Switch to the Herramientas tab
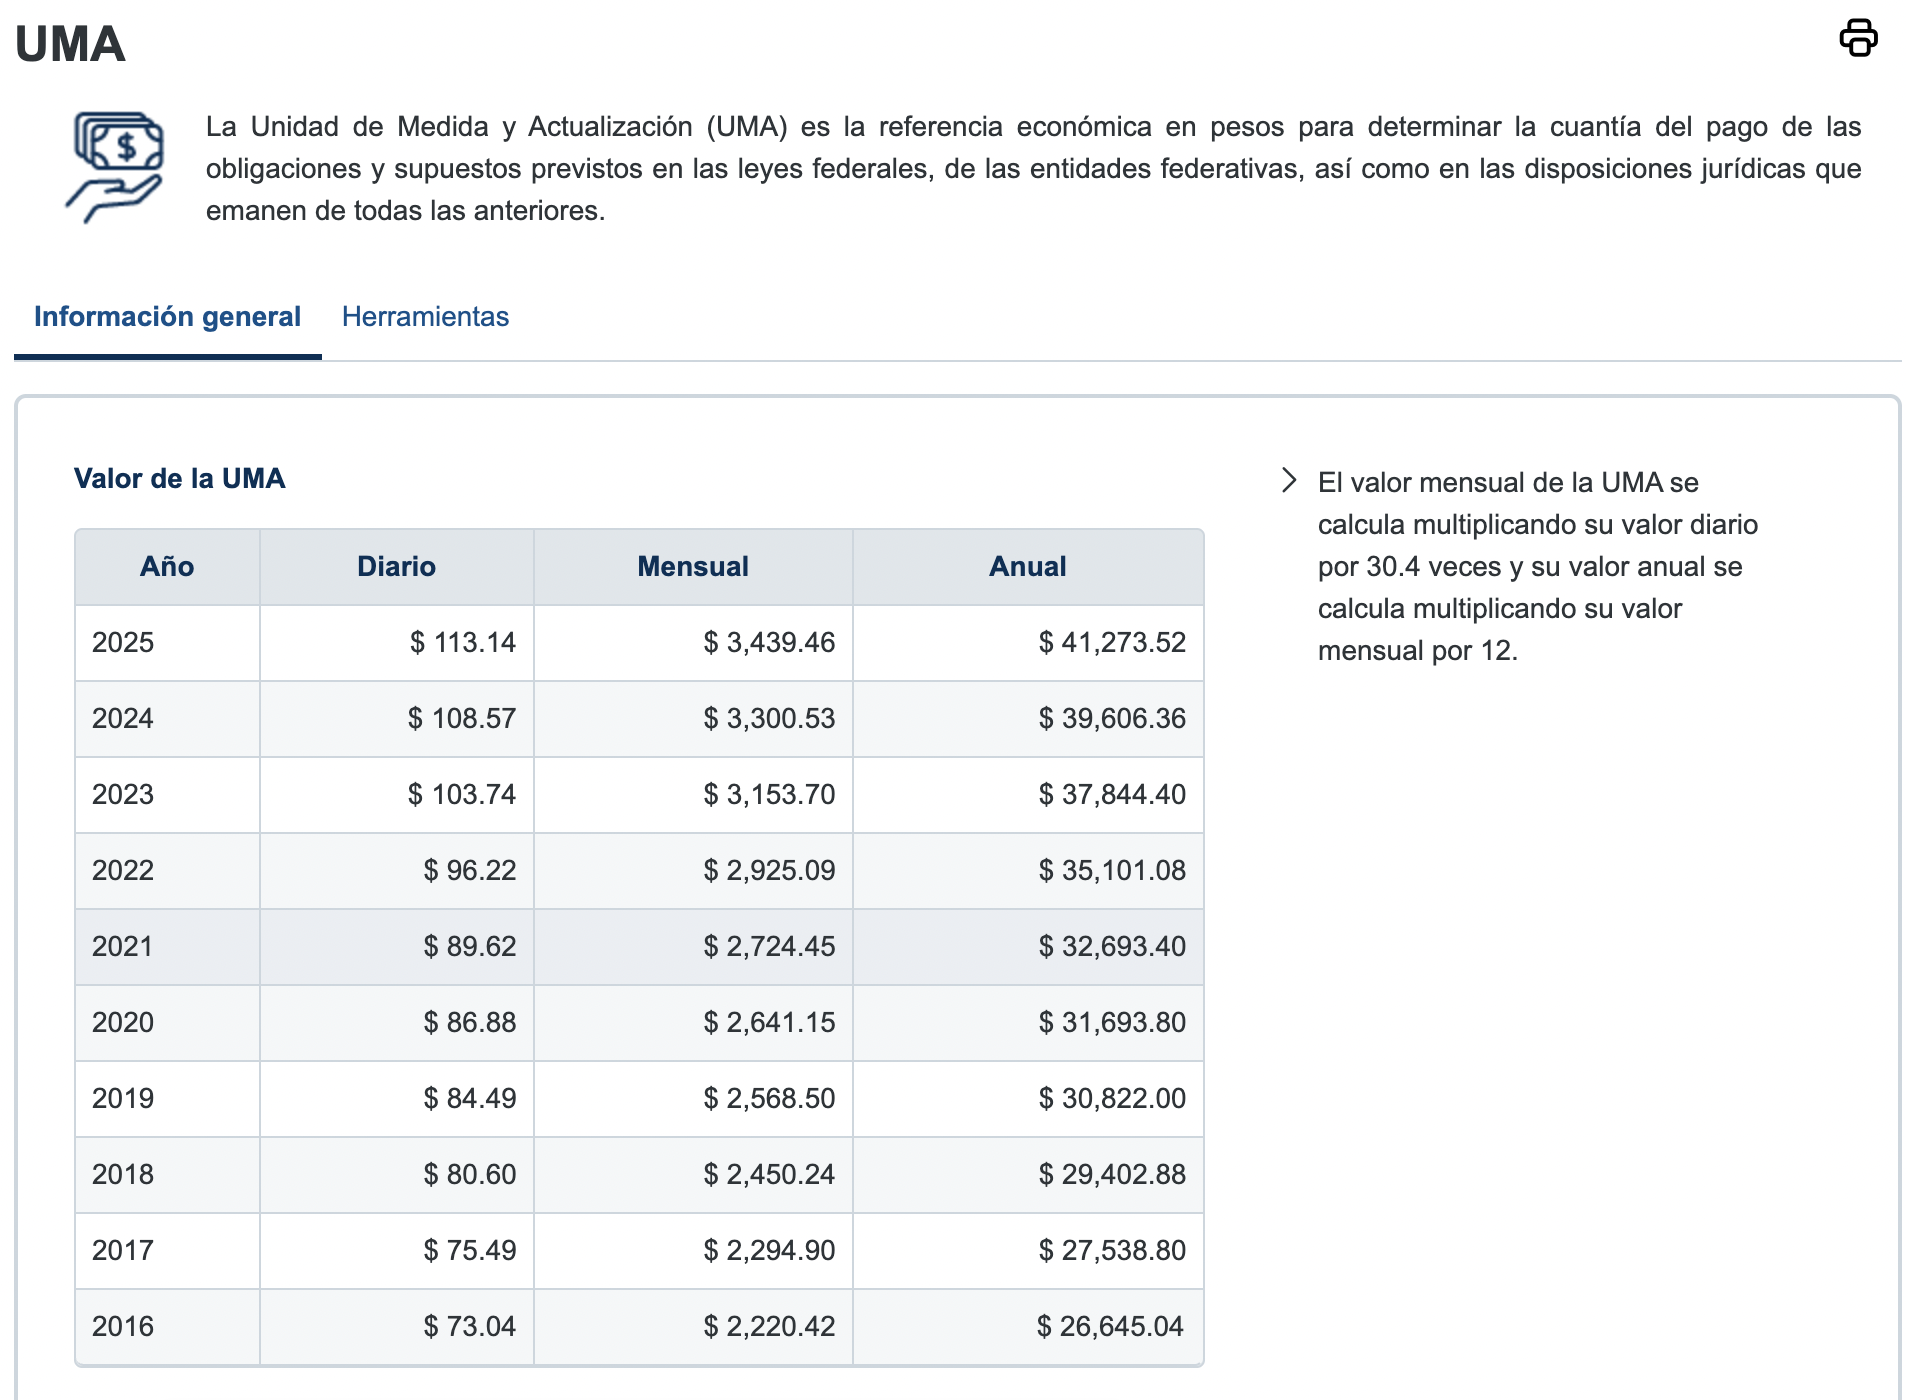The height and width of the screenshot is (1400, 1906). click(425, 317)
